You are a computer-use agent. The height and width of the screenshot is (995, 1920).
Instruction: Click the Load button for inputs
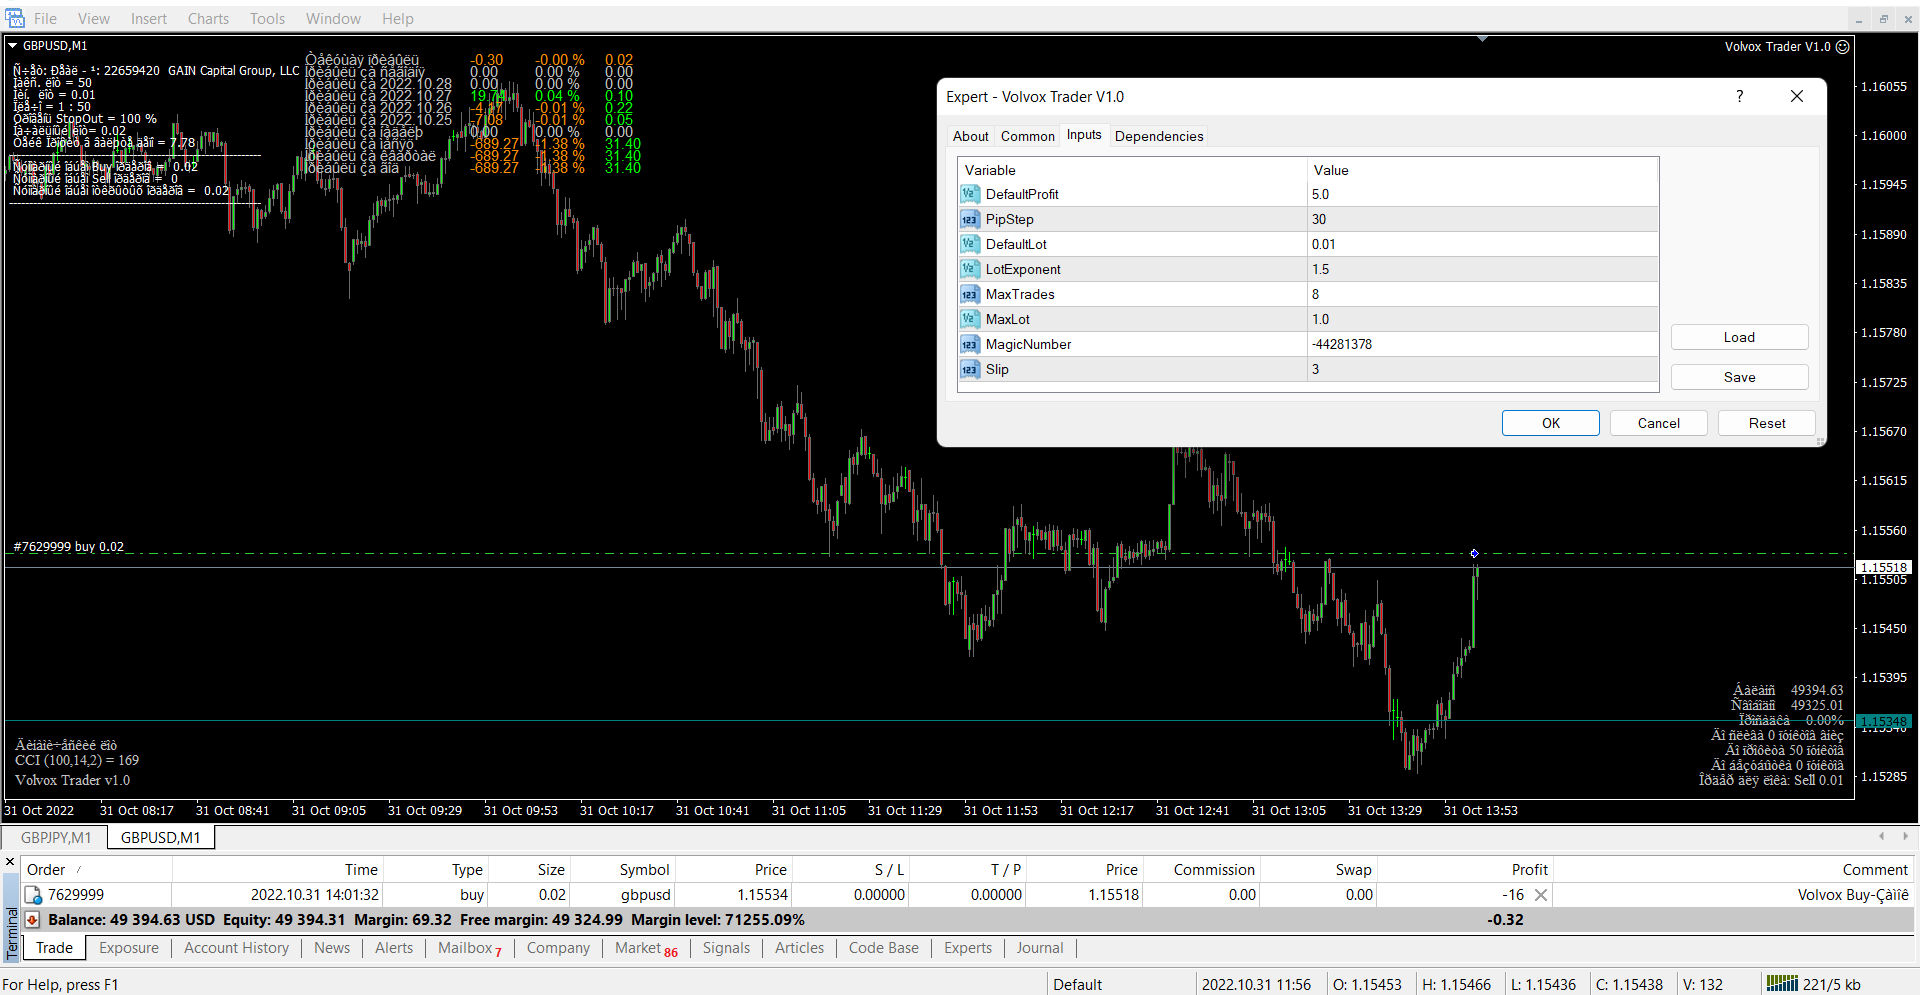coord(1738,337)
